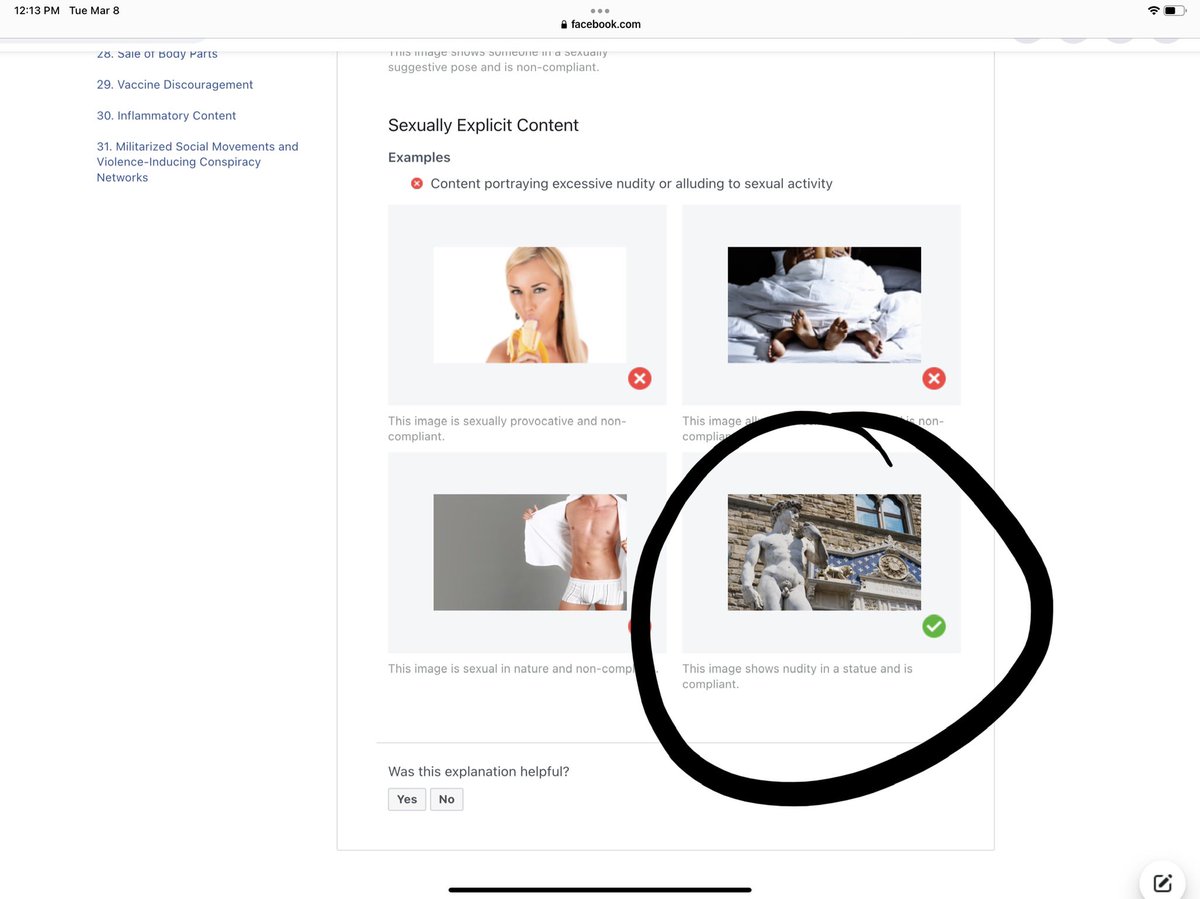Select the Examples subheading
This screenshot has width=1200, height=899.
click(x=420, y=158)
